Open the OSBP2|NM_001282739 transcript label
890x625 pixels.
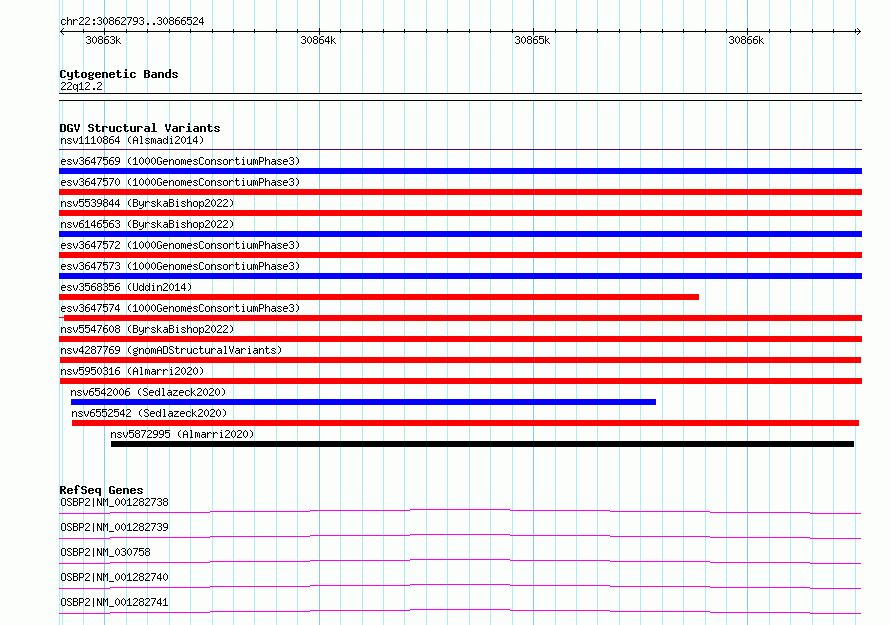coord(114,527)
